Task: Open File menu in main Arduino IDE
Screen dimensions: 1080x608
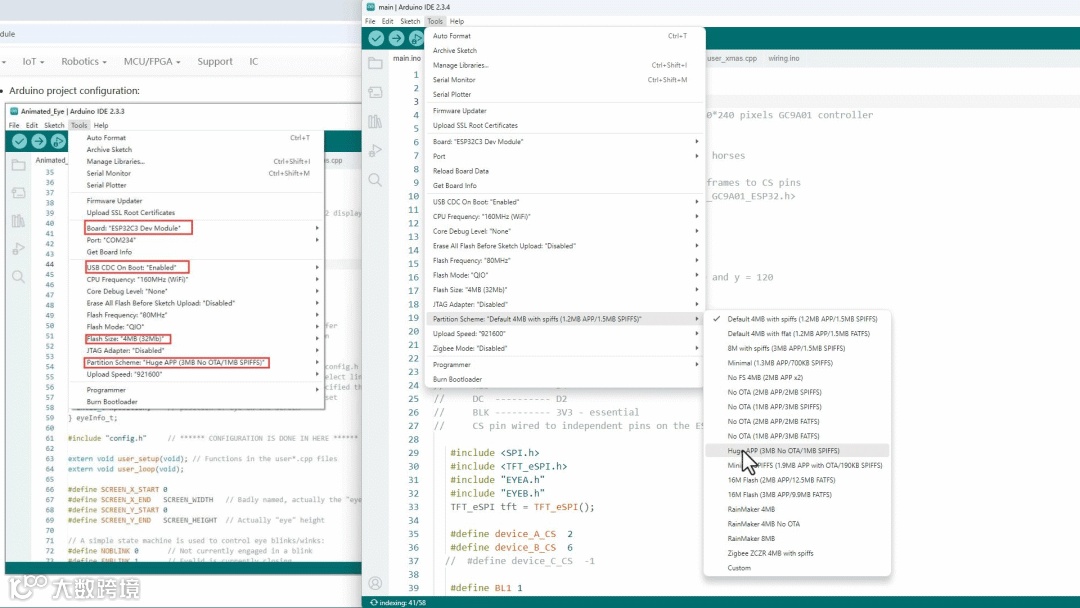Action: click(371, 21)
